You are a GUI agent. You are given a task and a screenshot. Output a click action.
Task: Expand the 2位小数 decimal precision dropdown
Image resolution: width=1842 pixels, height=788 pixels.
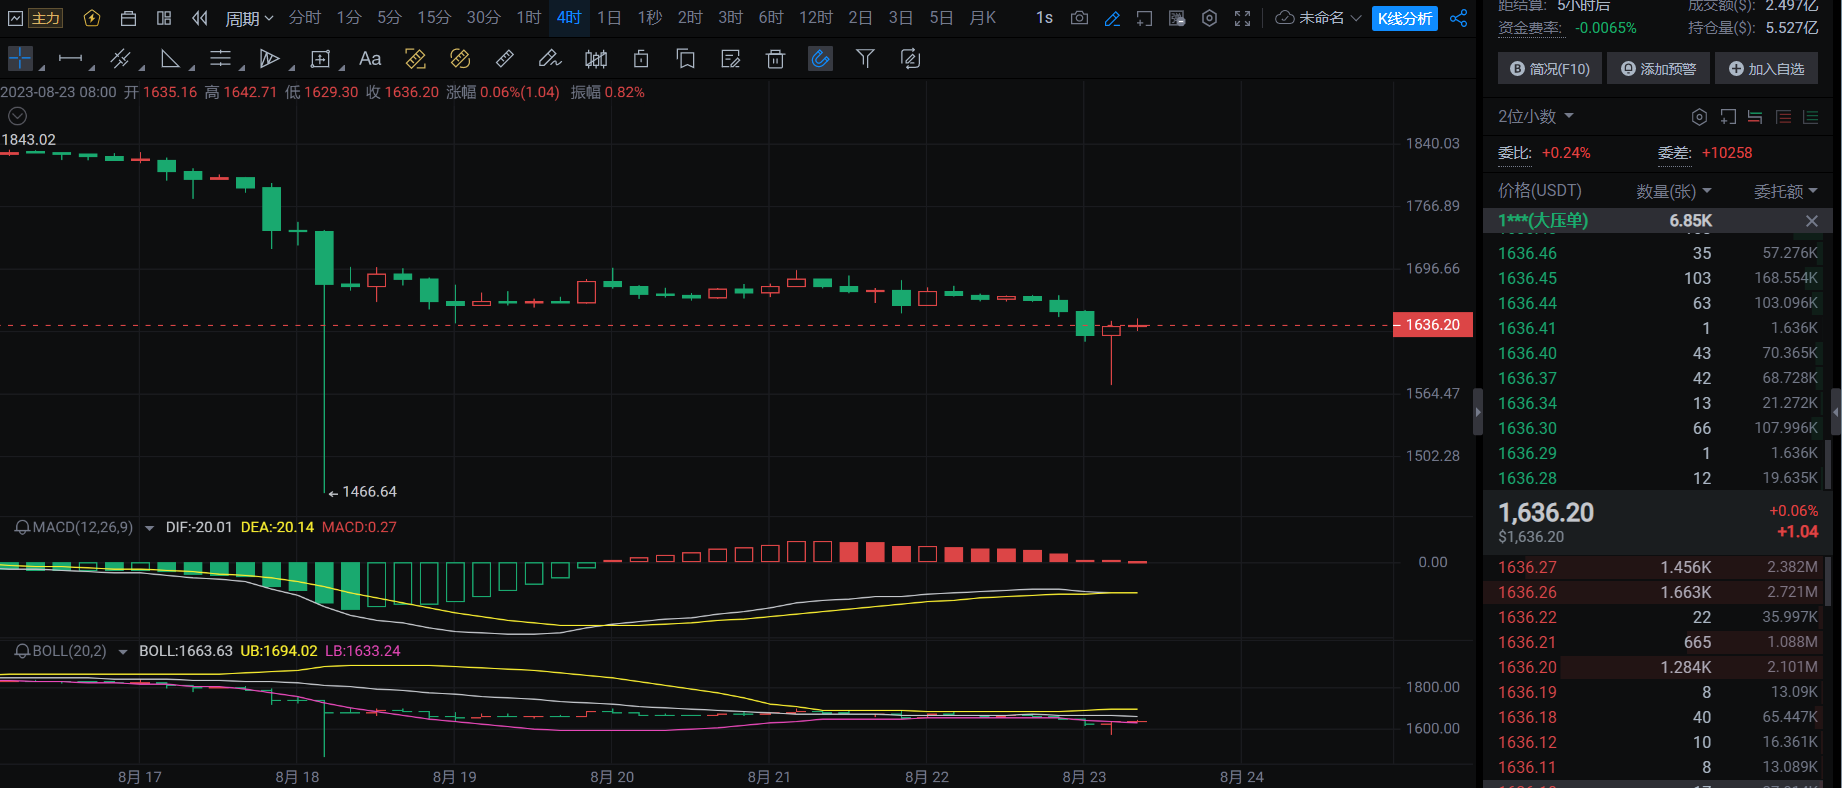[1535, 117]
